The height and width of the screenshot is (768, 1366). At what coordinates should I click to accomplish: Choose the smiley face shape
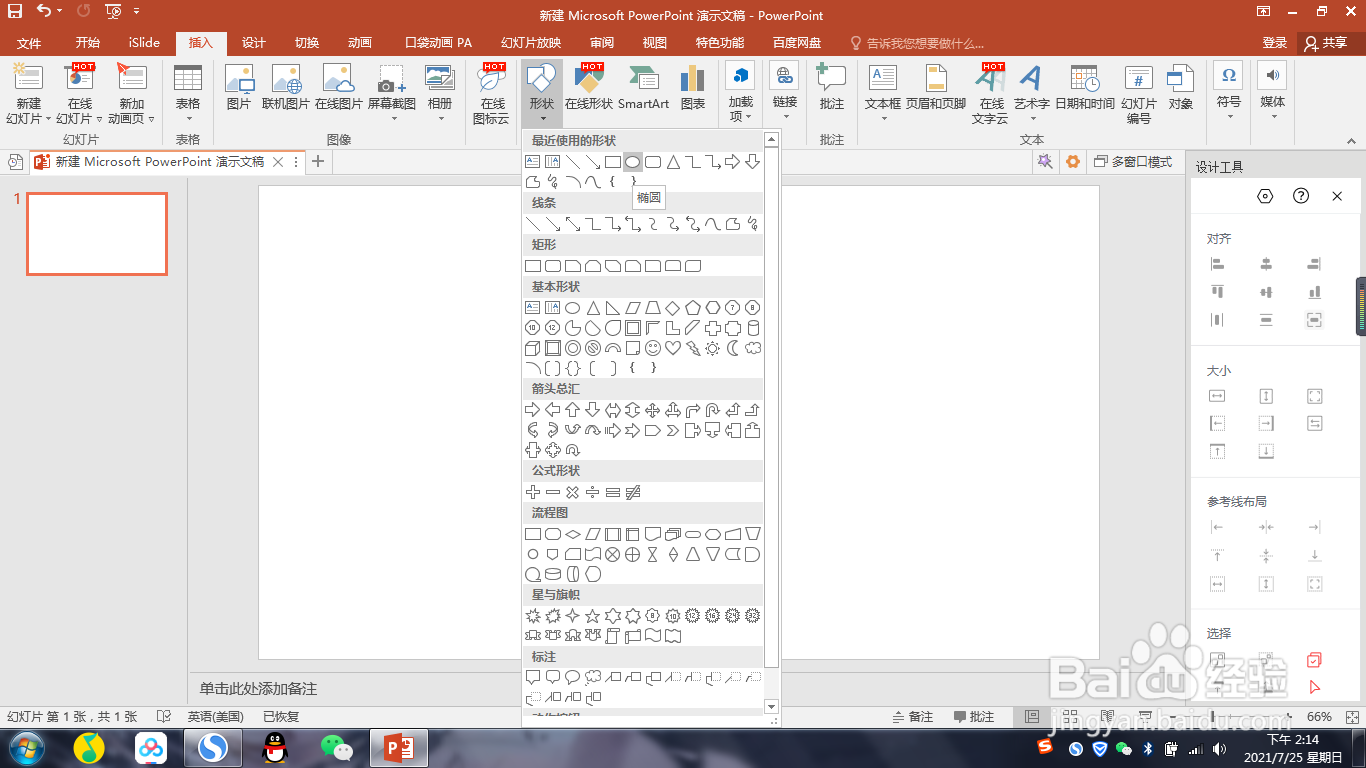(653, 348)
